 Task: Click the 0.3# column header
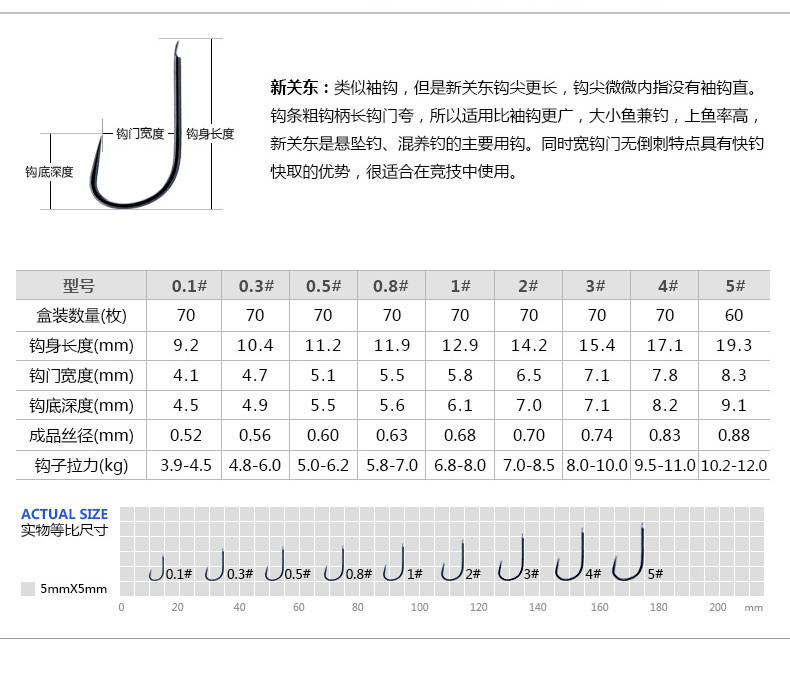tap(256, 286)
